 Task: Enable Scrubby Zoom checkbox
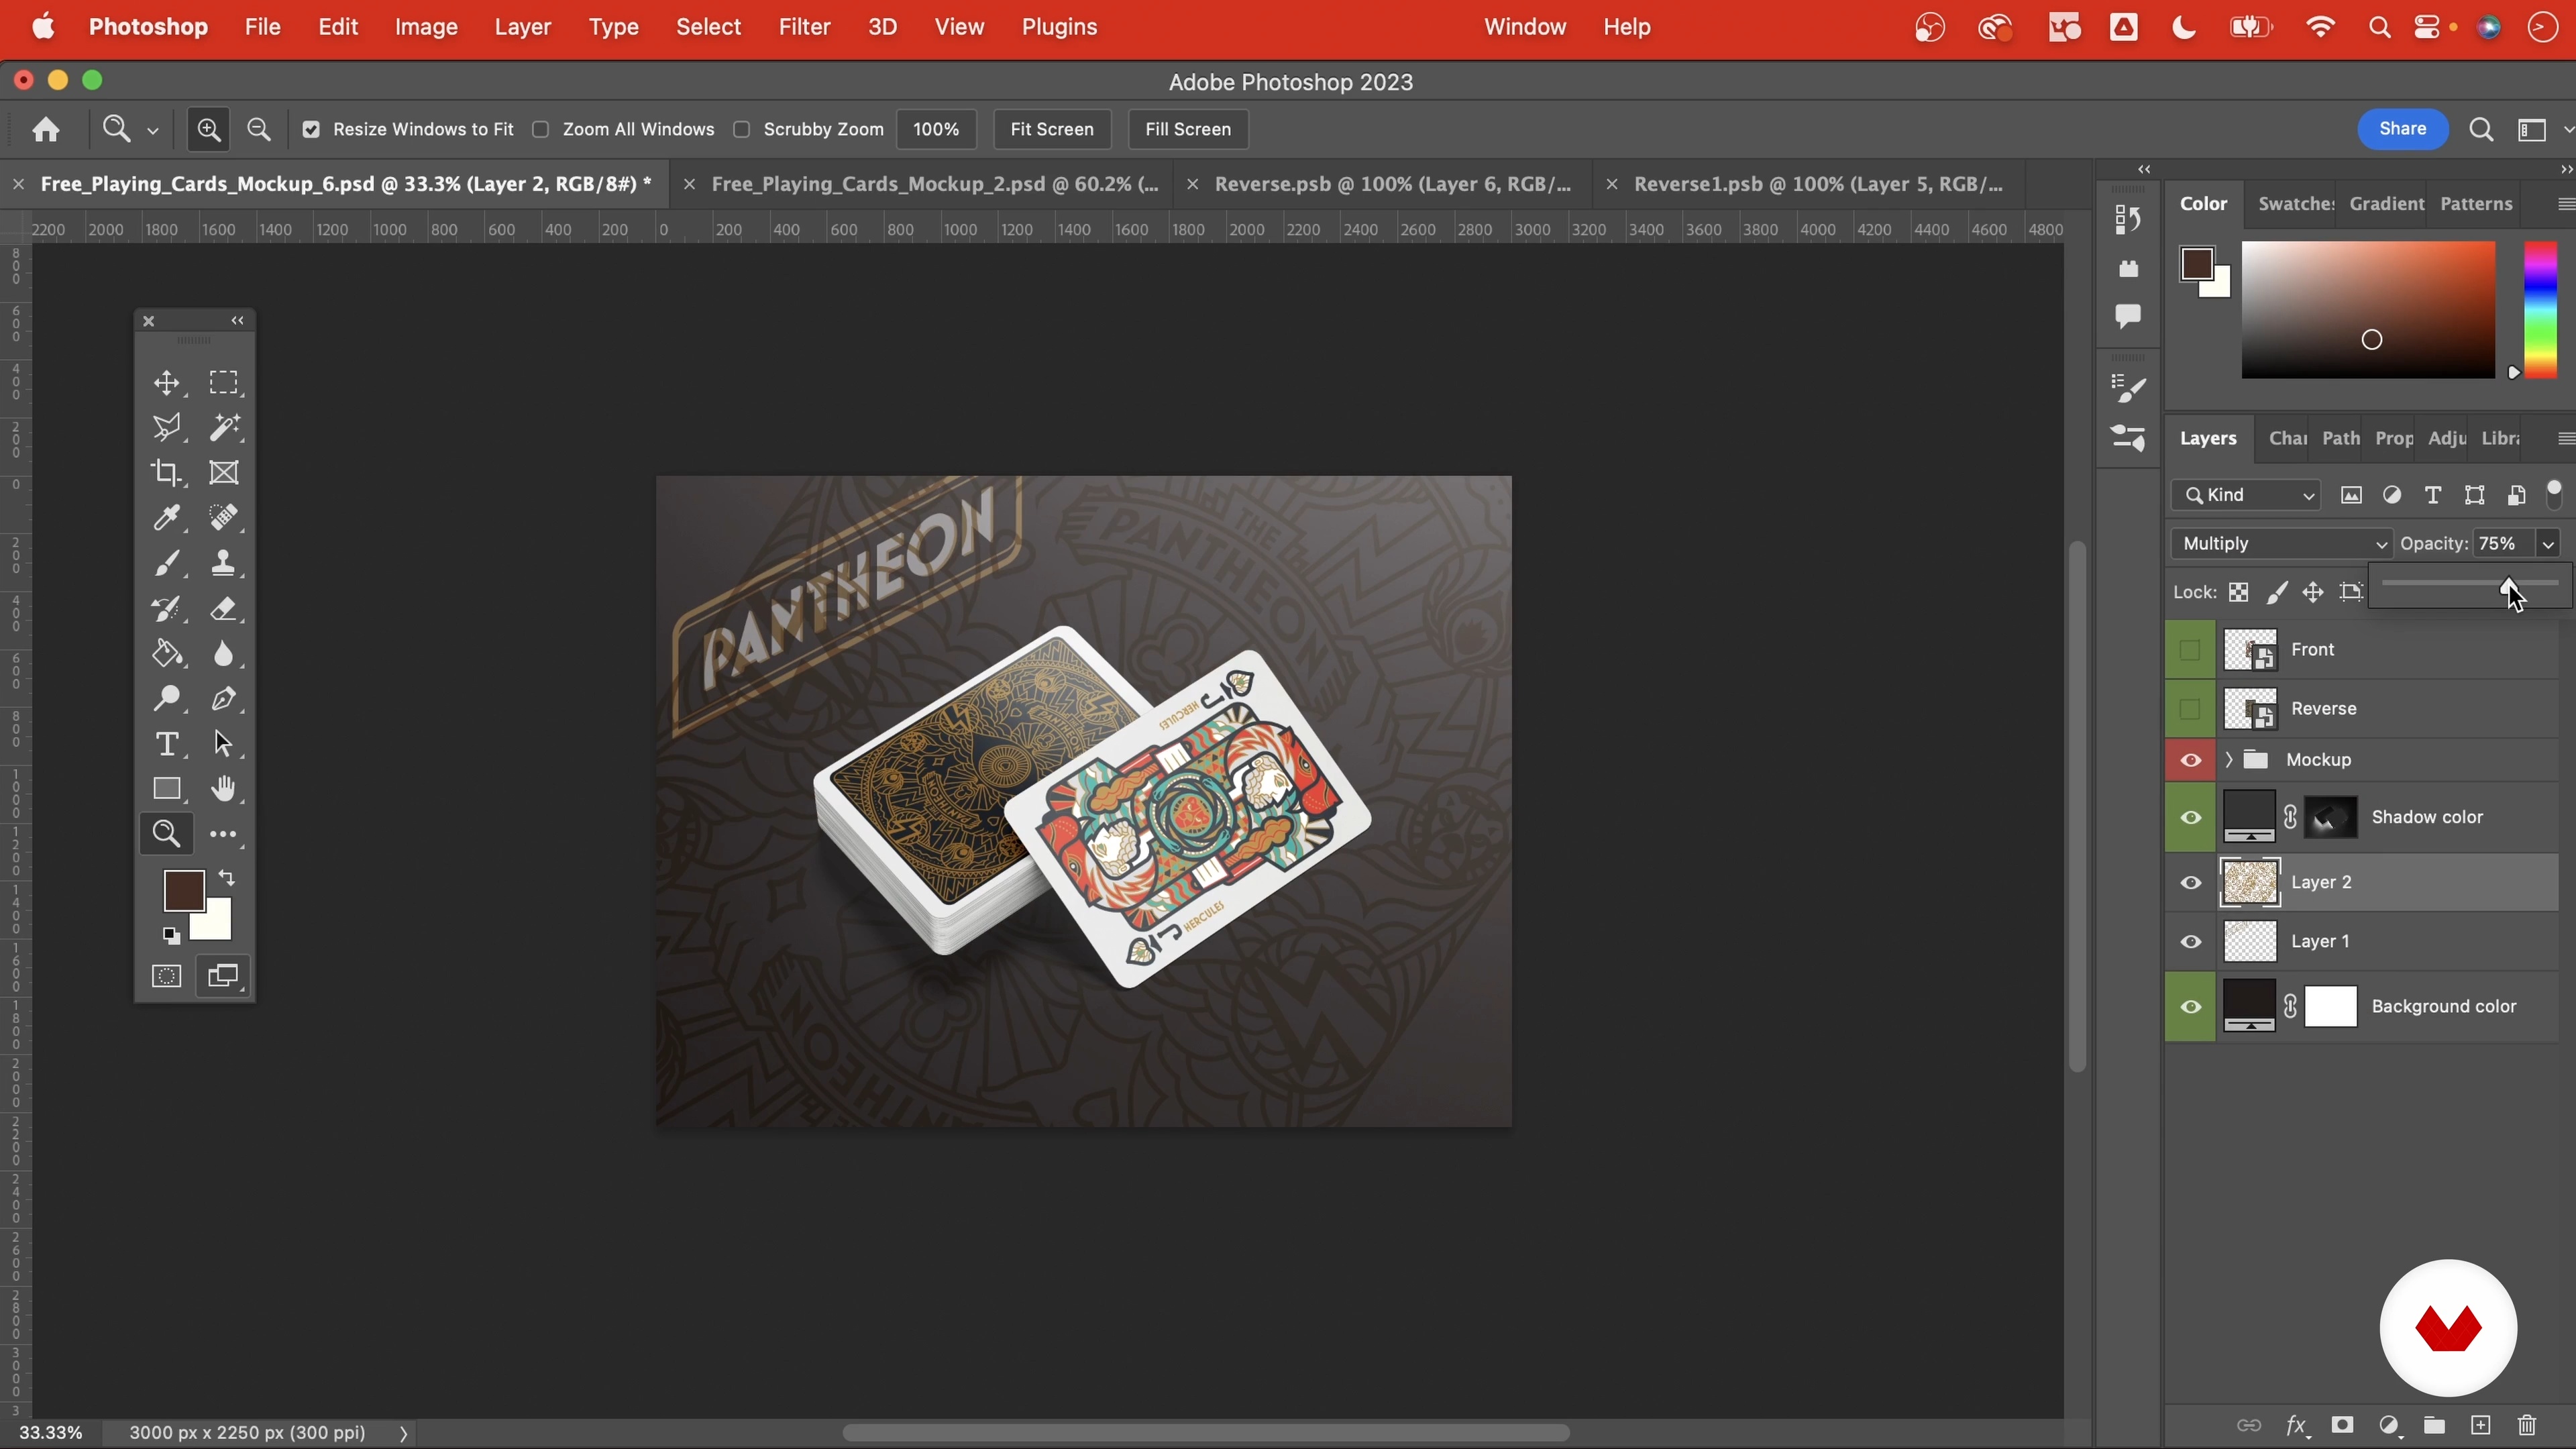(x=742, y=130)
